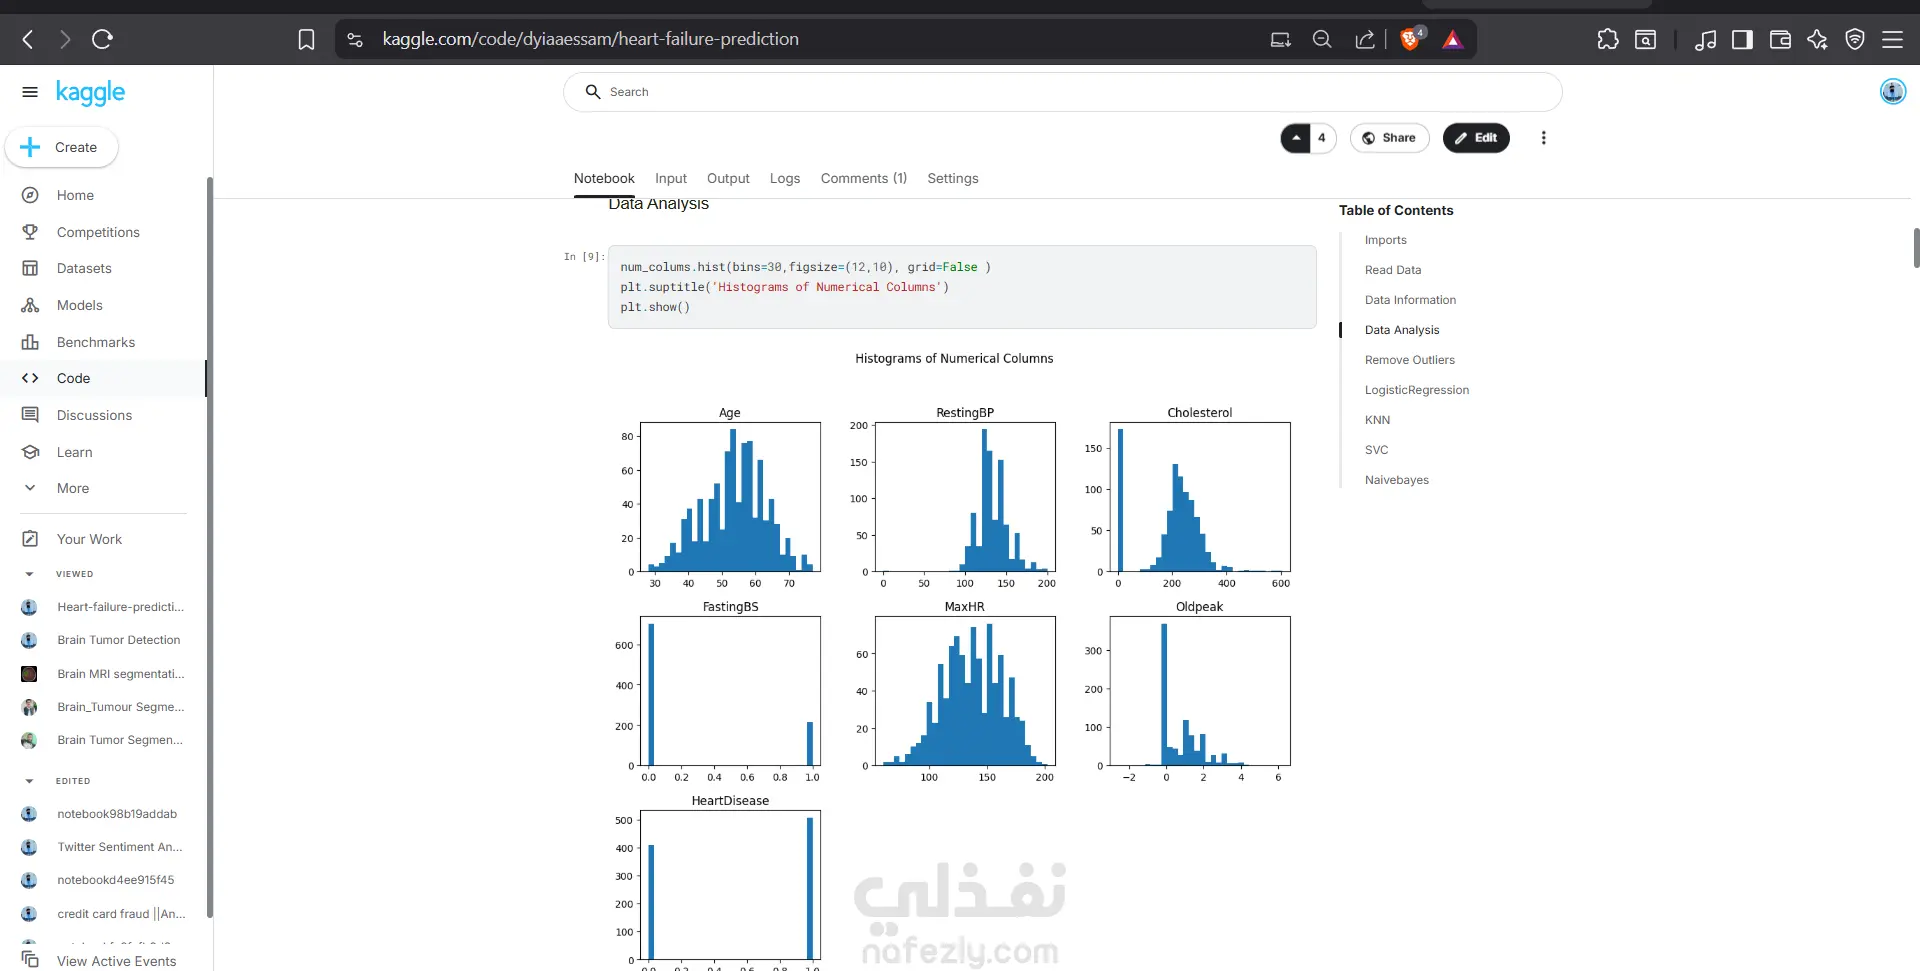The image size is (1920, 971).
Task: Open the notebook three-dot options menu
Action: click(1543, 138)
